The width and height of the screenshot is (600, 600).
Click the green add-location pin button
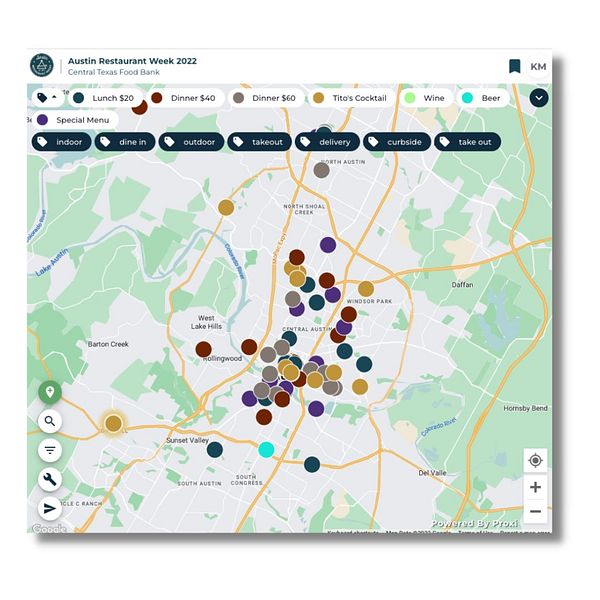pyautogui.click(x=50, y=392)
